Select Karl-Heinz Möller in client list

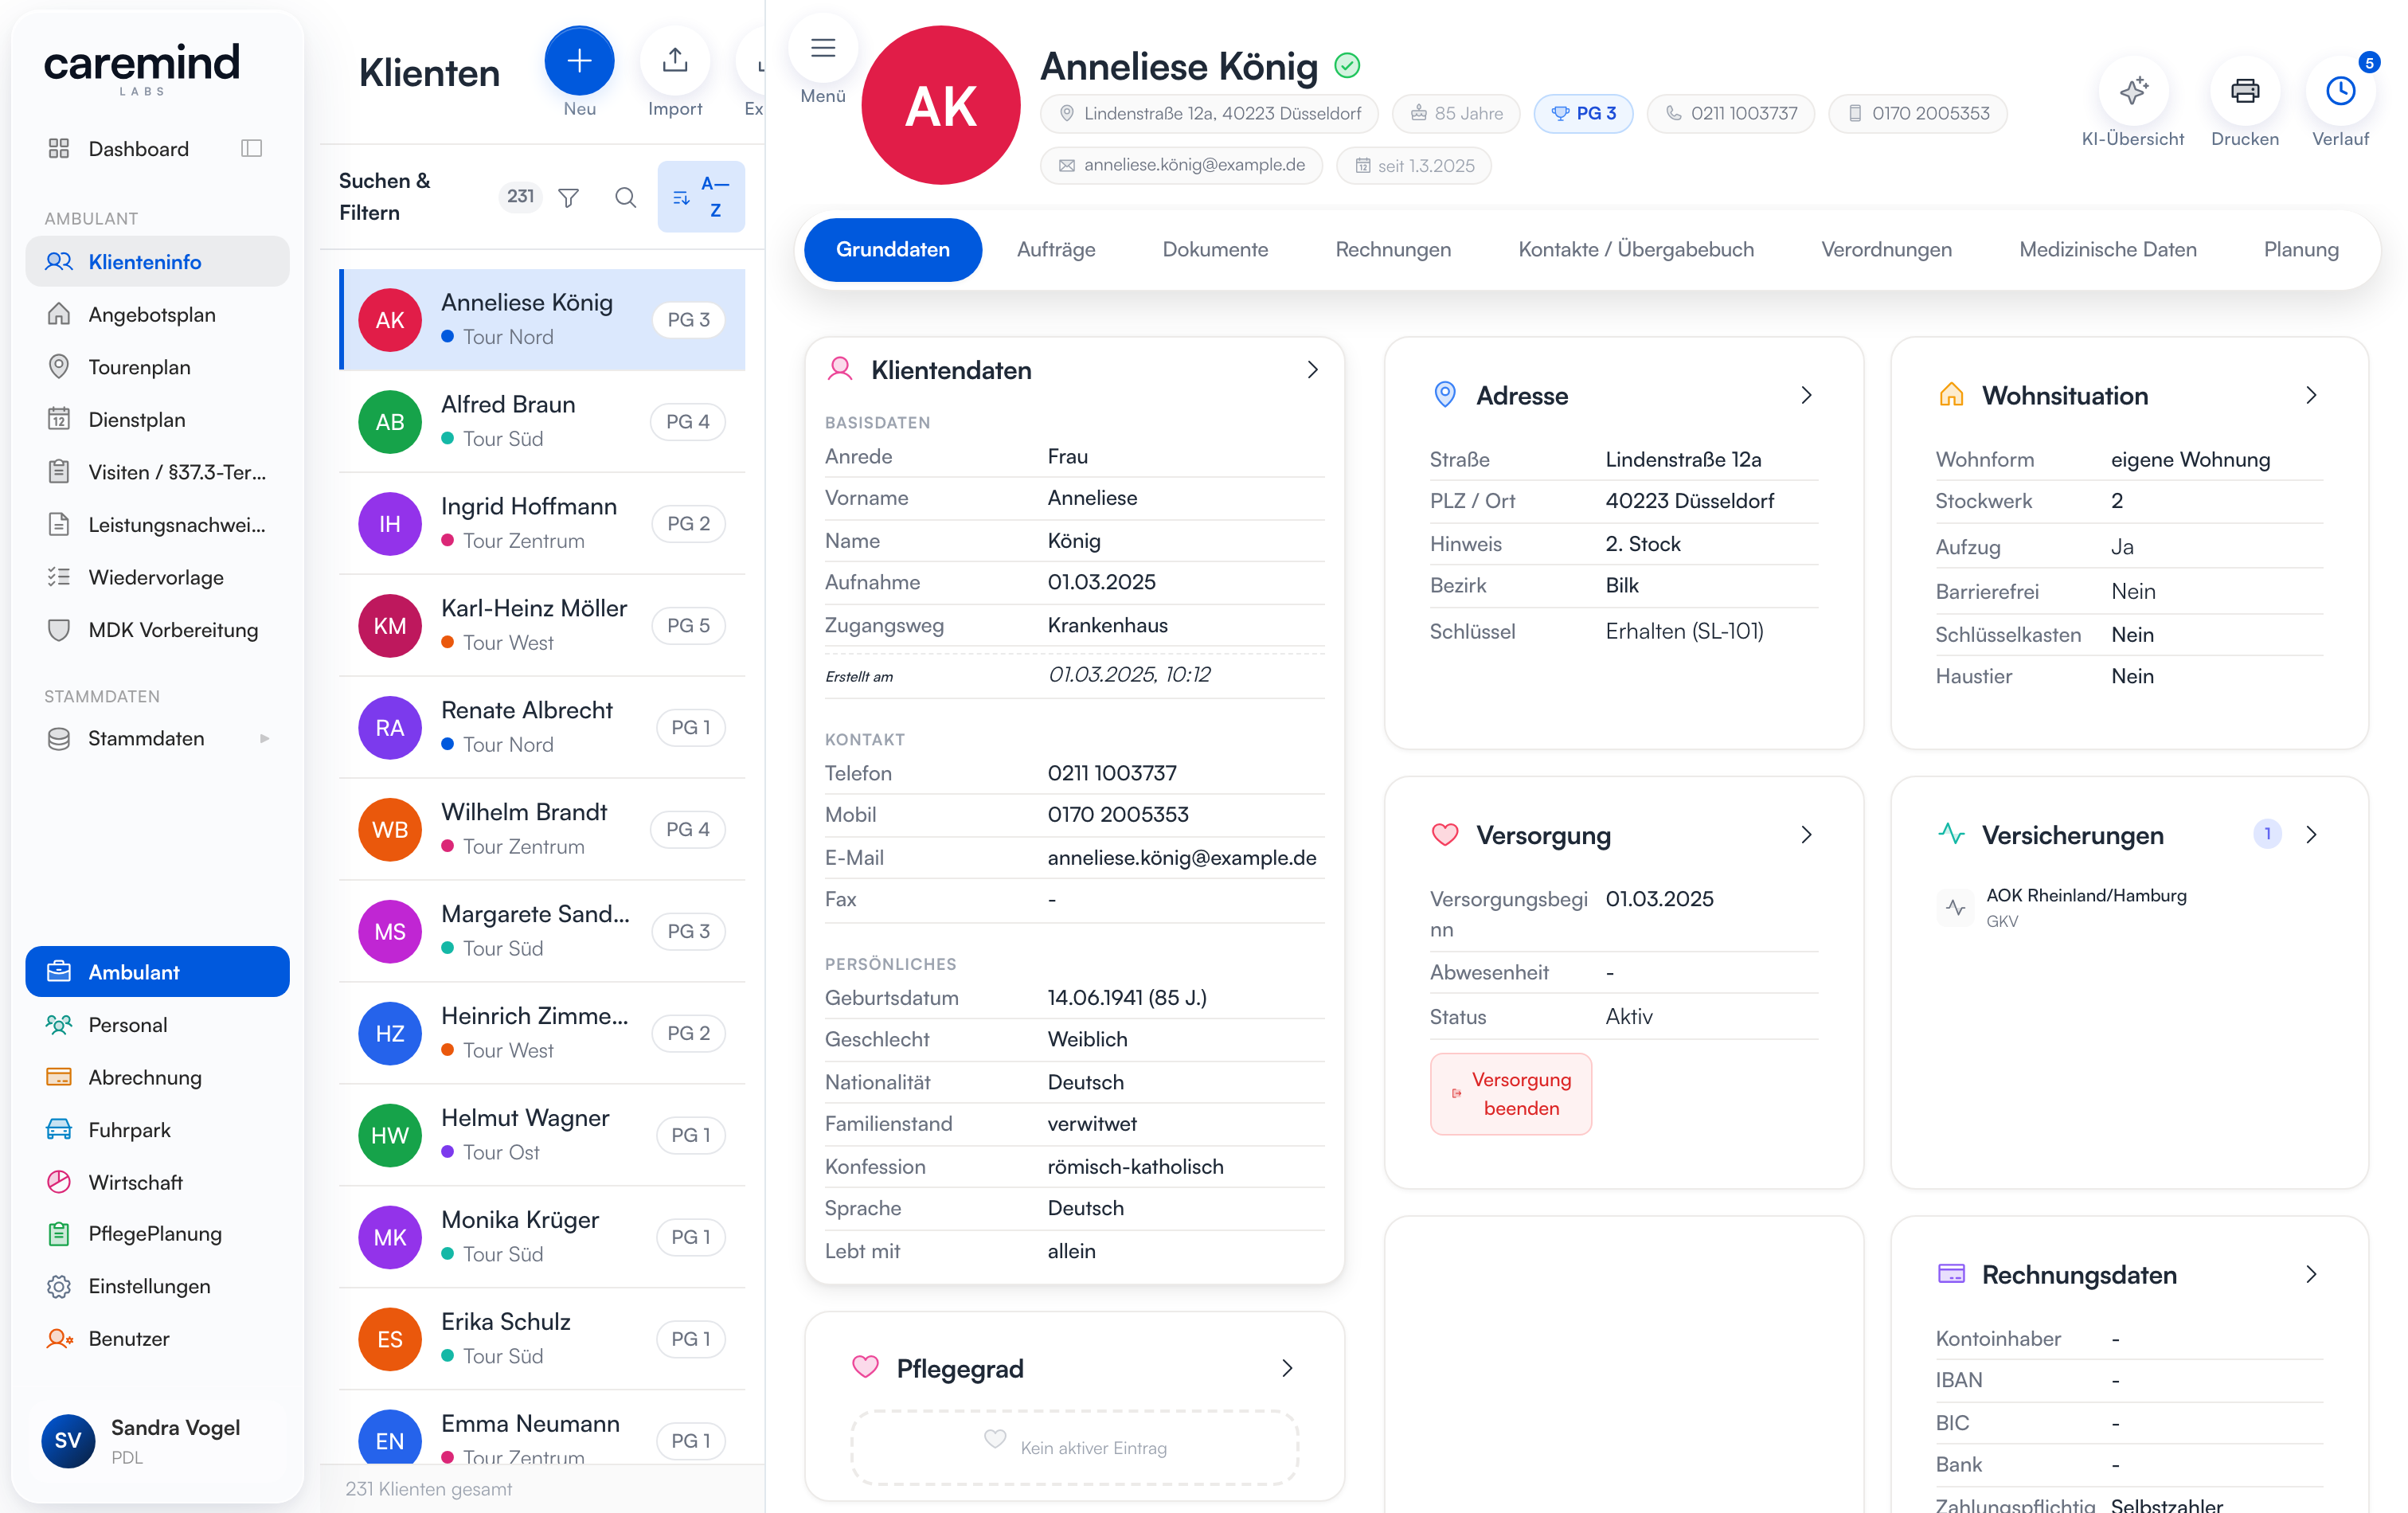[542, 626]
